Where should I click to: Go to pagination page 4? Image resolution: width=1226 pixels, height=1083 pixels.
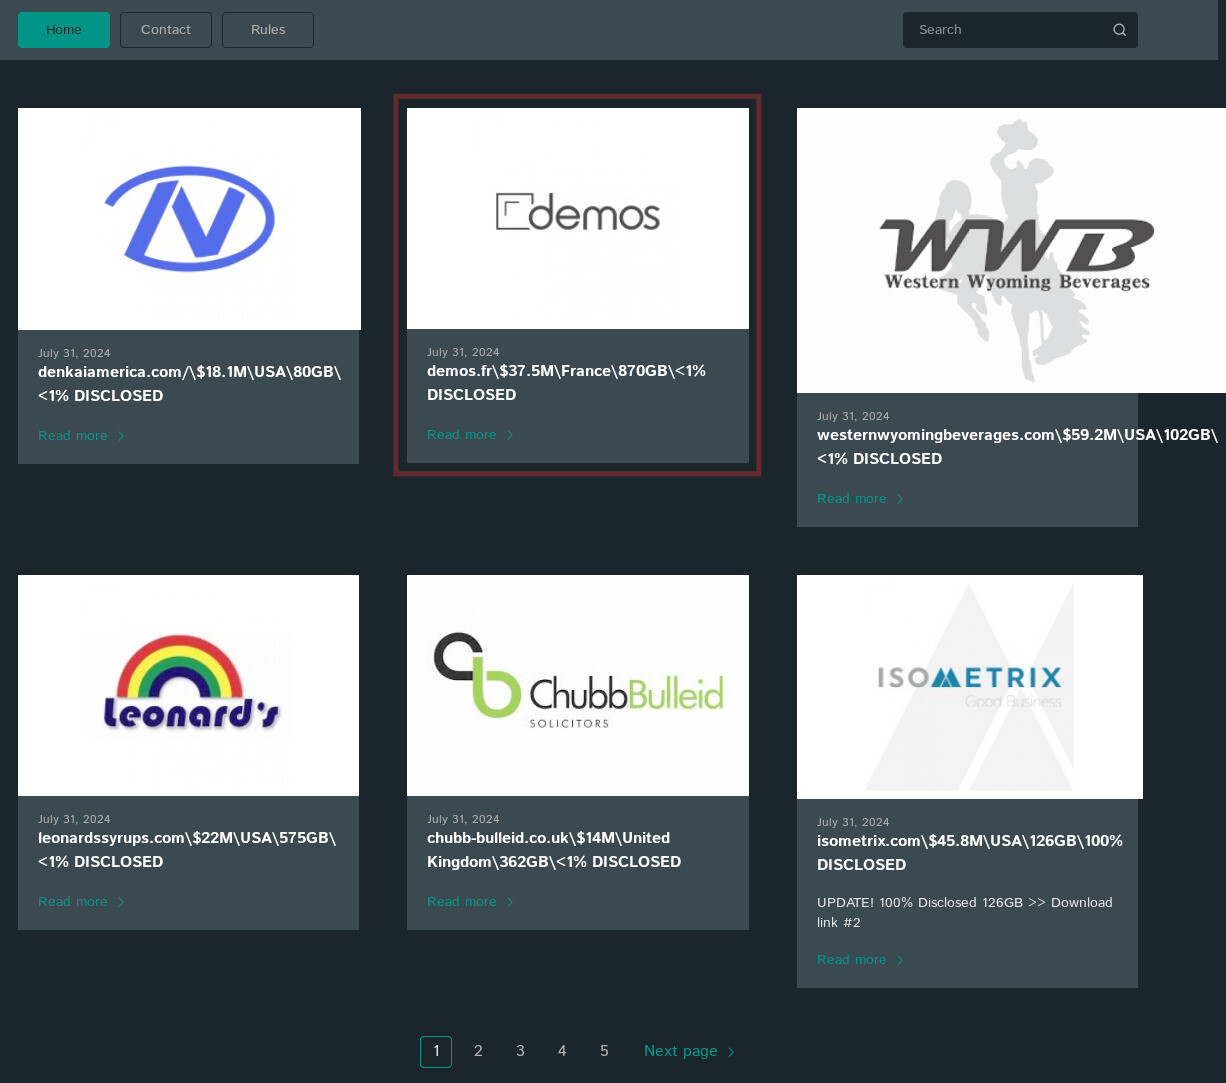(562, 1052)
